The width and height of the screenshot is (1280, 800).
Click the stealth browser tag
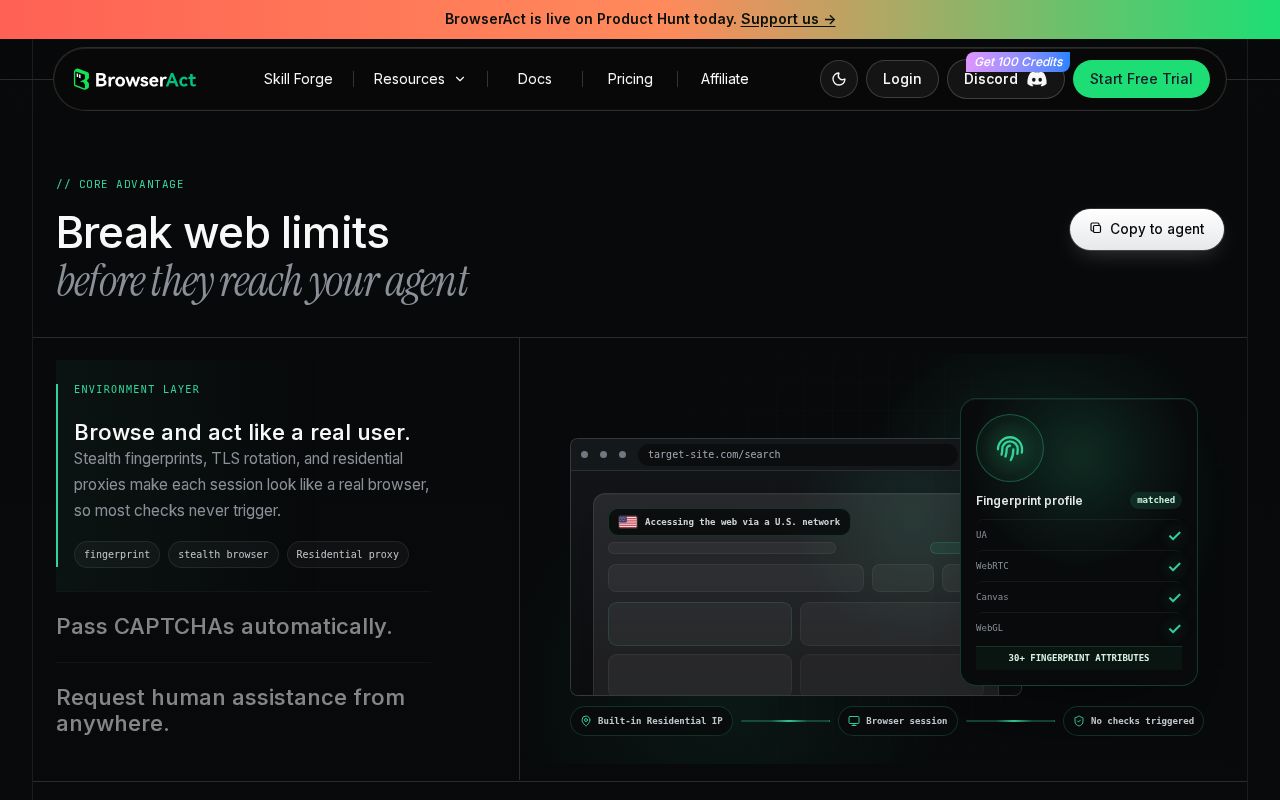pos(223,554)
